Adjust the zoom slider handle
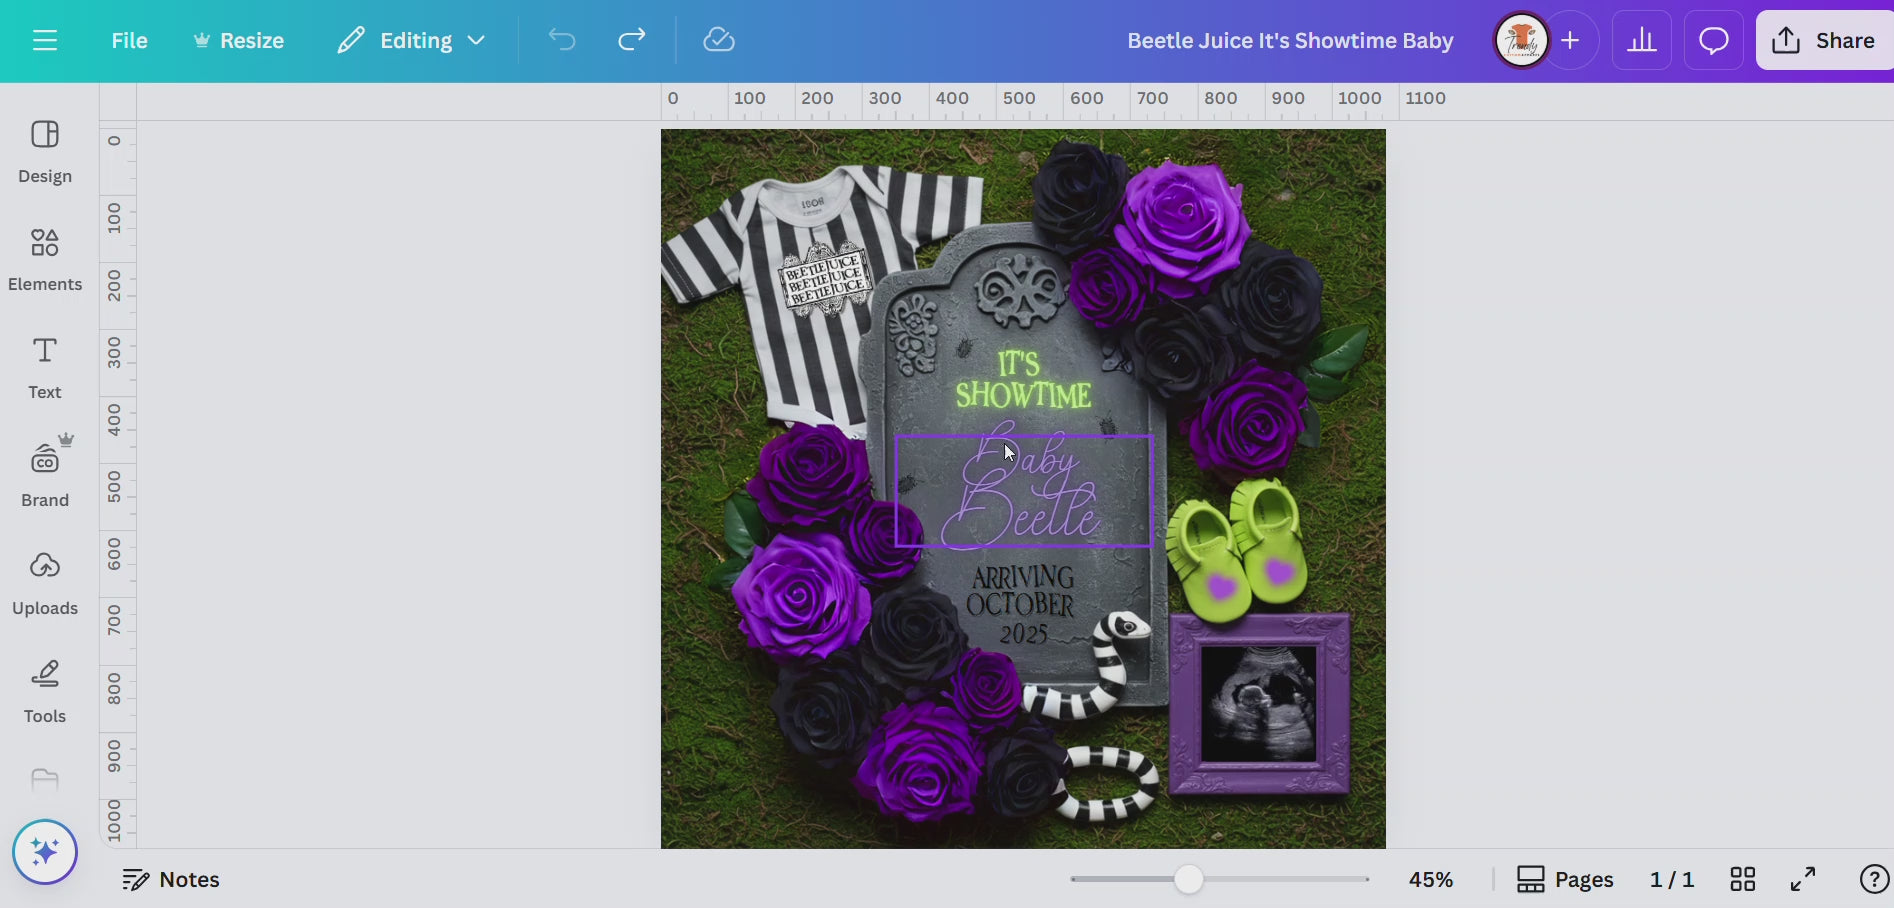This screenshot has width=1894, height=908. click(x=1188, y=879)
